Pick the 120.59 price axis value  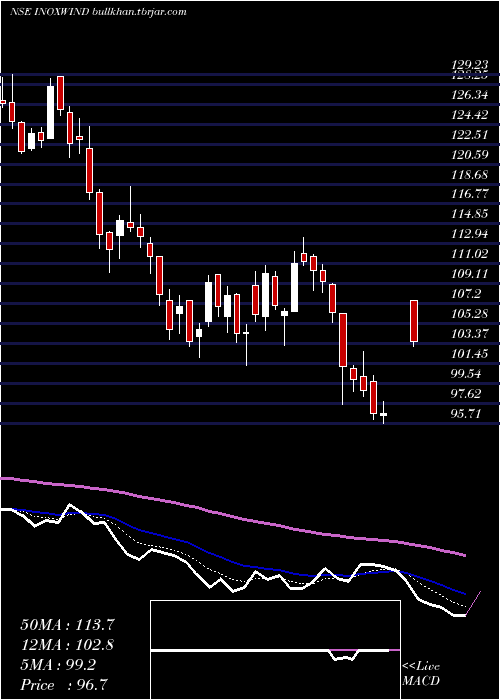click(469, 155)
